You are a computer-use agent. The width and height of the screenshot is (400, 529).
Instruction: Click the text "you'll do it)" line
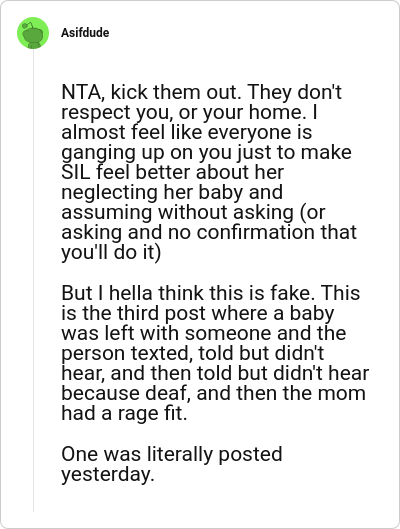[x=111, y=252]
